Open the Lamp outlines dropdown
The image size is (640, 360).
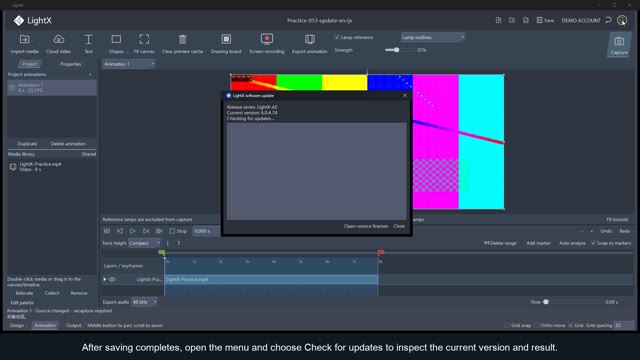(x=432, y=37)
